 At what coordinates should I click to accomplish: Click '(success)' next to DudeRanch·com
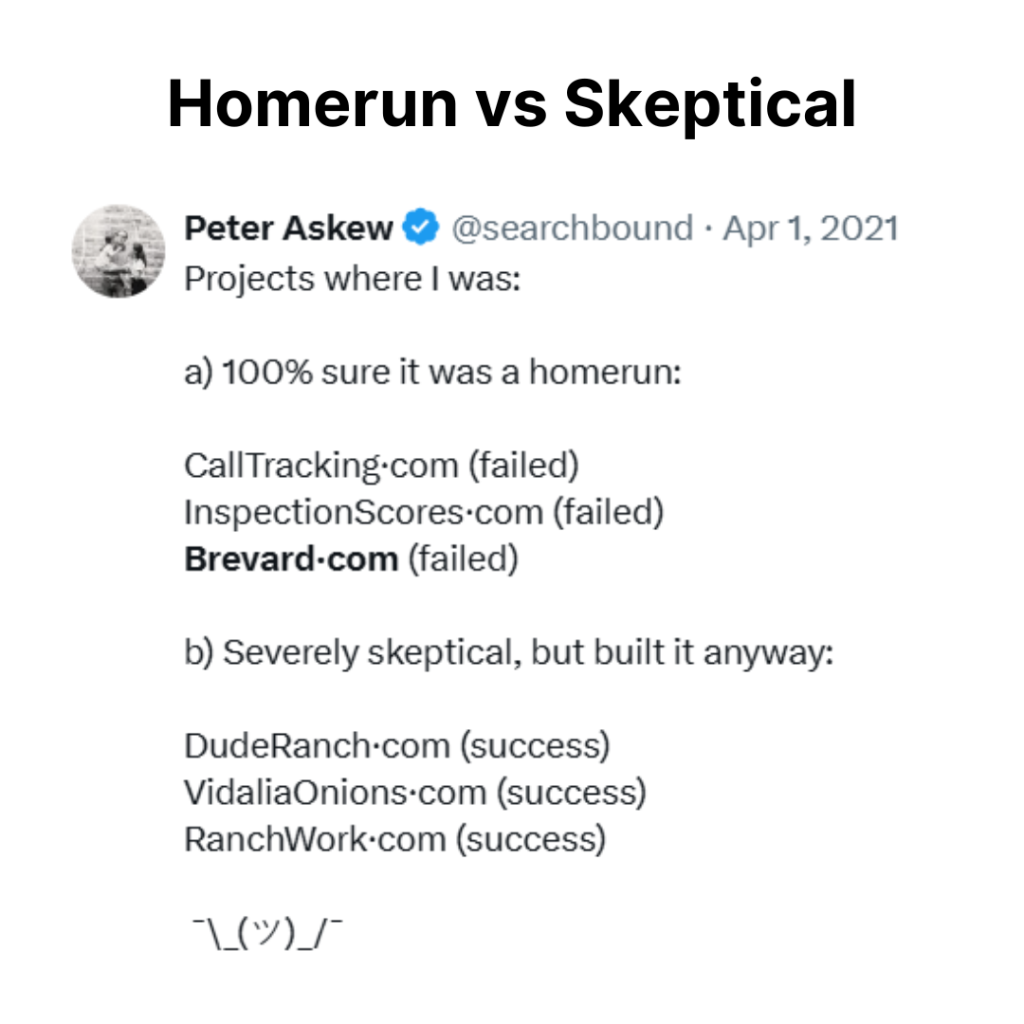click(536, 746)
